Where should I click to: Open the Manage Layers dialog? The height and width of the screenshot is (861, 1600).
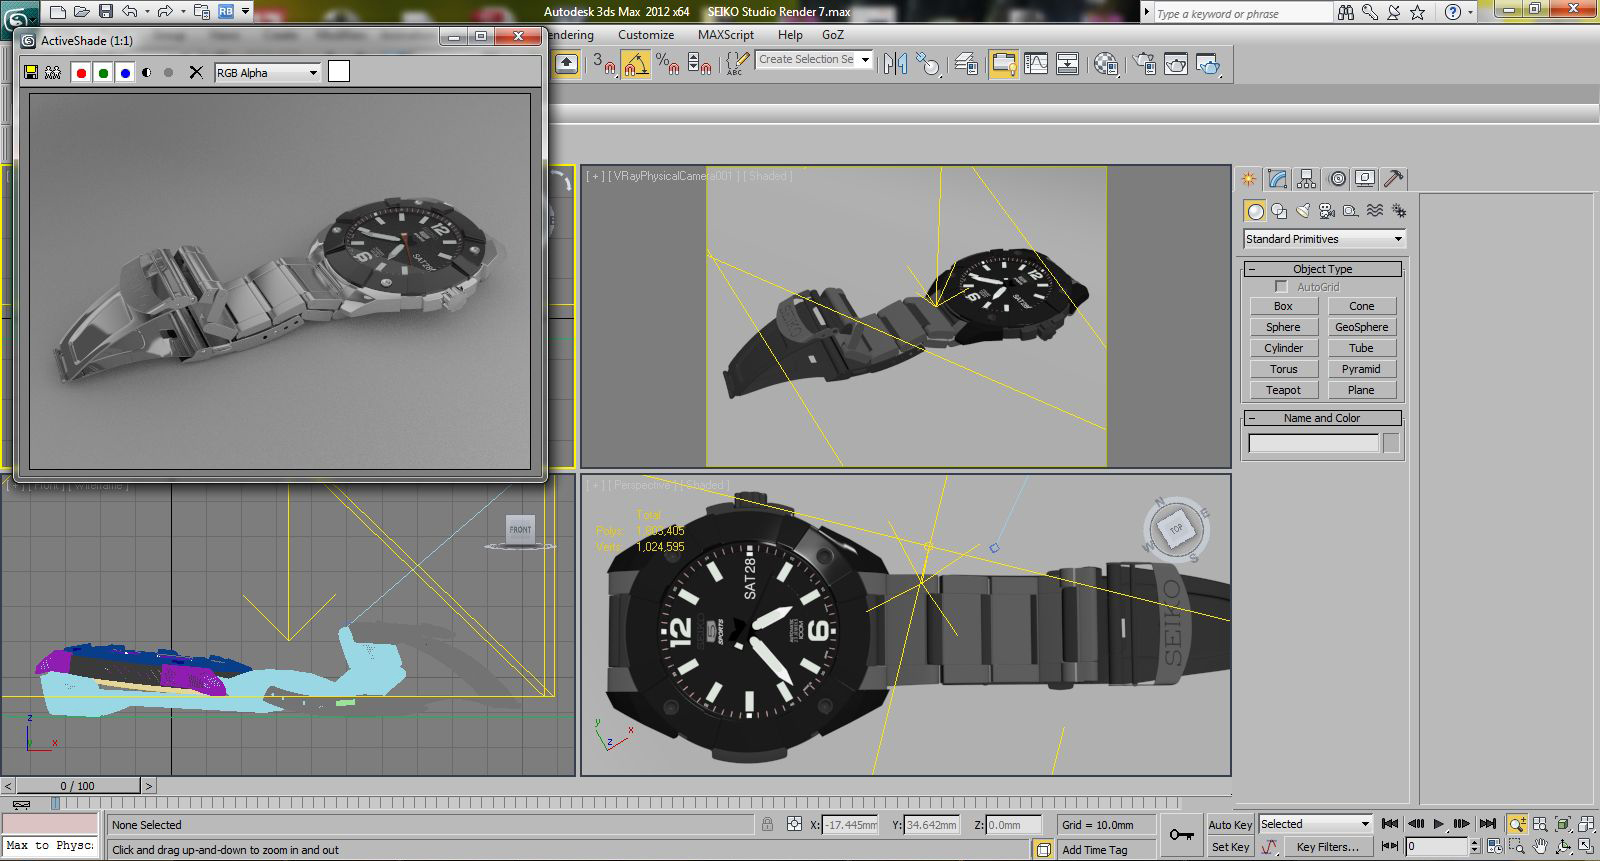[966, 64]
